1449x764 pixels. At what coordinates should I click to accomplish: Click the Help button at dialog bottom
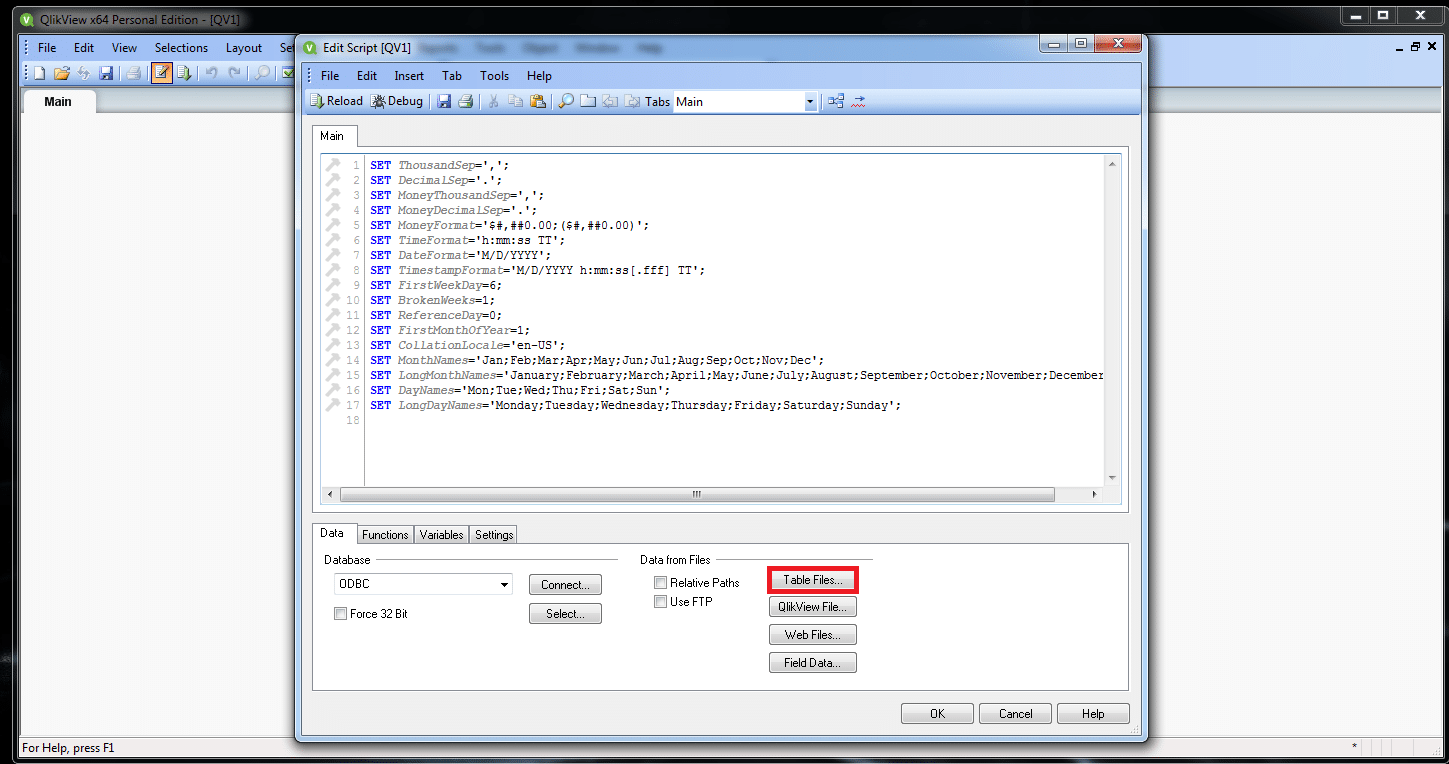coord(1093,714)
